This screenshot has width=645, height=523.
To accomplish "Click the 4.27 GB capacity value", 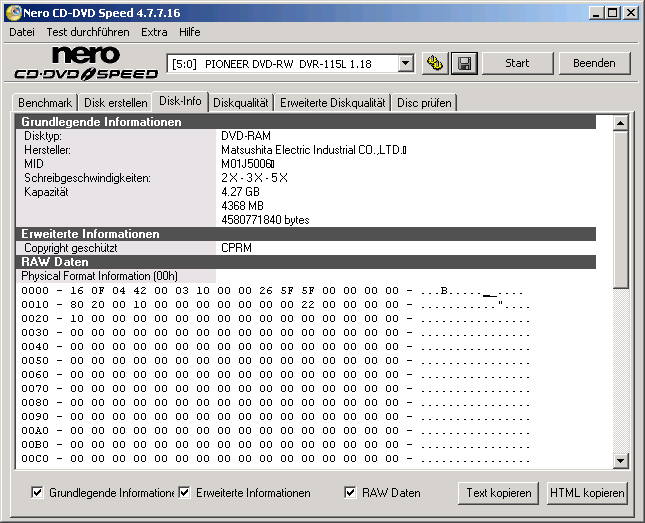I will pos(240,192).
